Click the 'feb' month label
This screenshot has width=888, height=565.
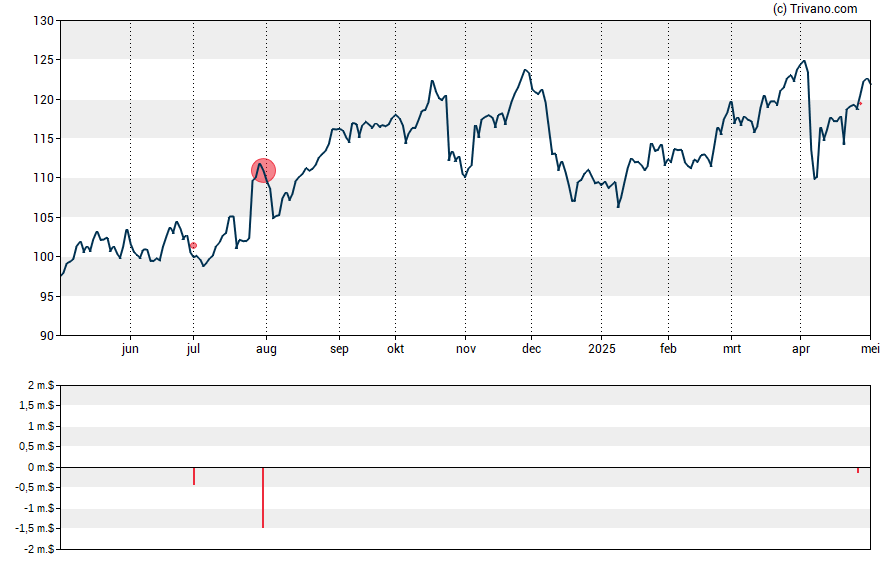coord(668,349)
